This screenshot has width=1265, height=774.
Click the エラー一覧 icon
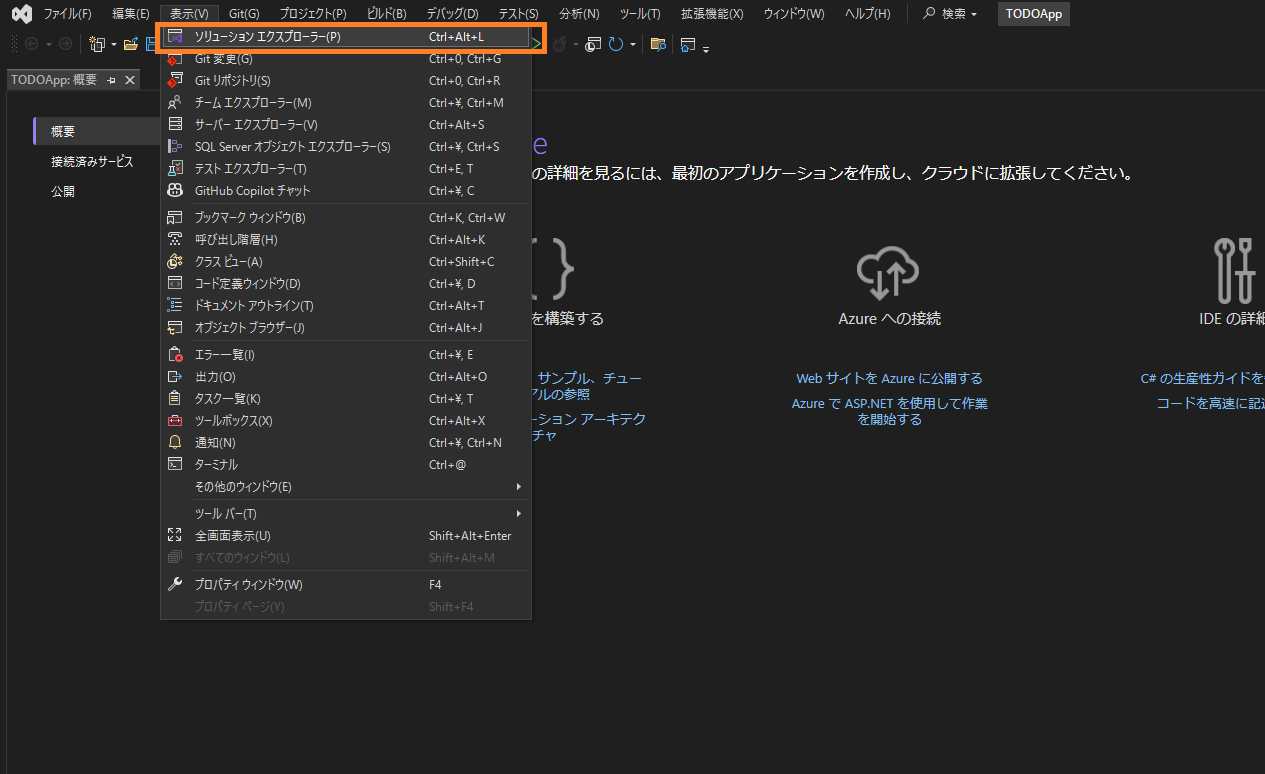(174, 355)
